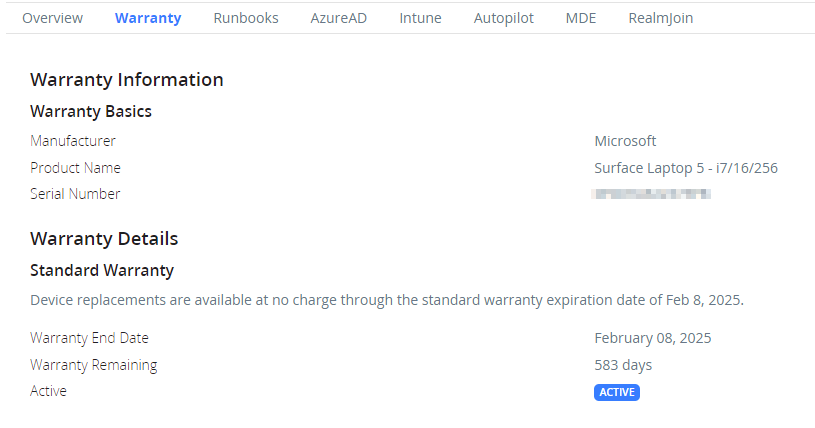Click the Surface Laptop 5 product name

(685, 168)
